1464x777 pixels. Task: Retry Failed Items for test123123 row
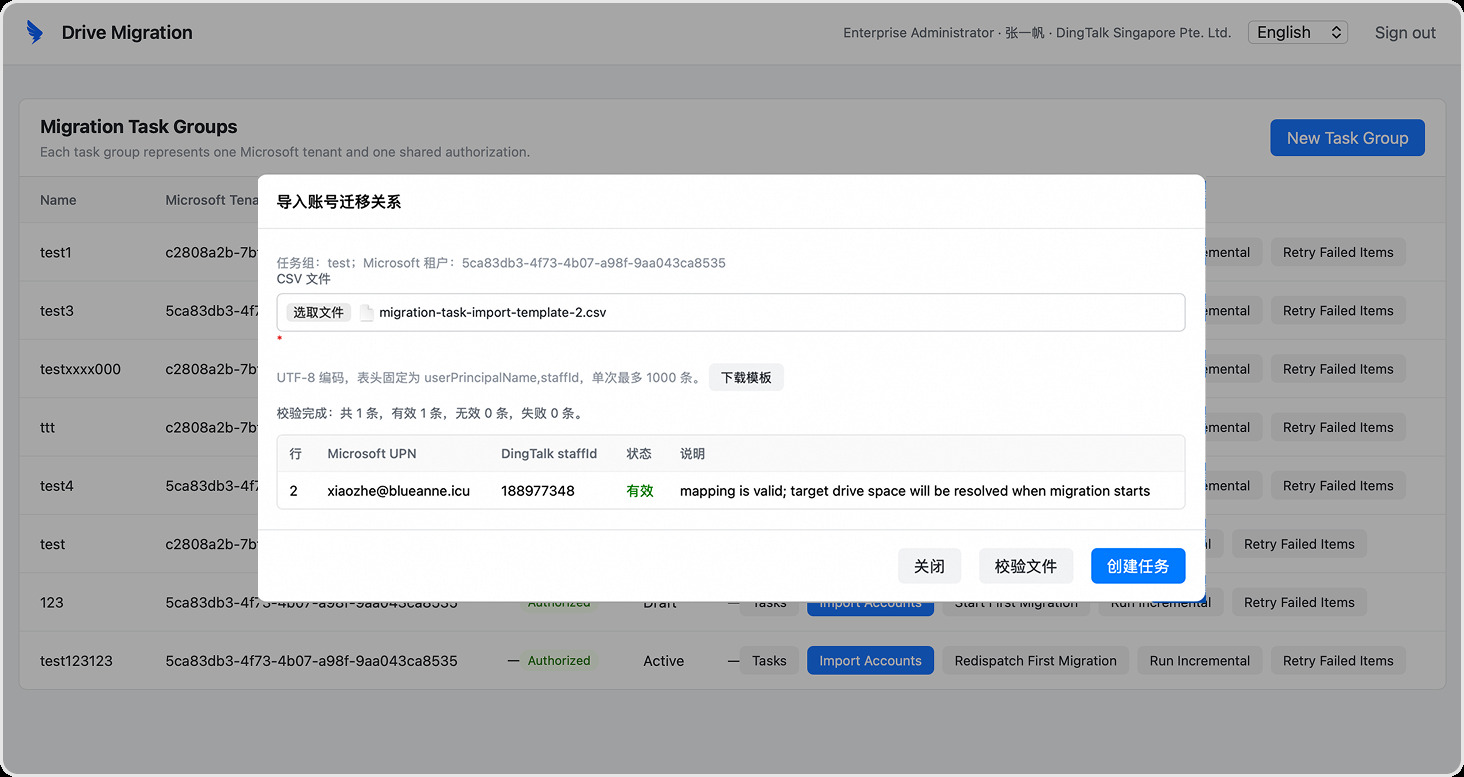(1338, 660)
